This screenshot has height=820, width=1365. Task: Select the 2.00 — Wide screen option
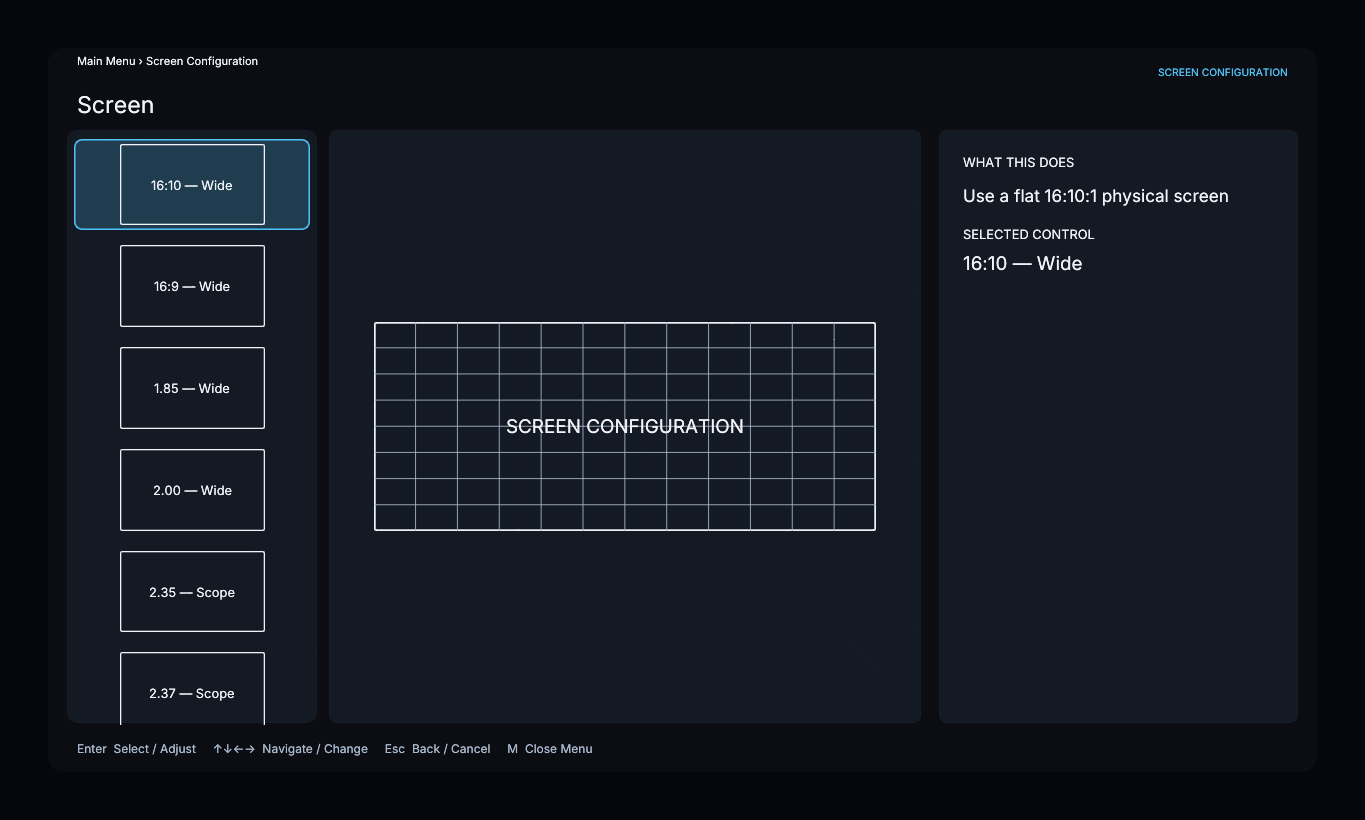(192, 490)
